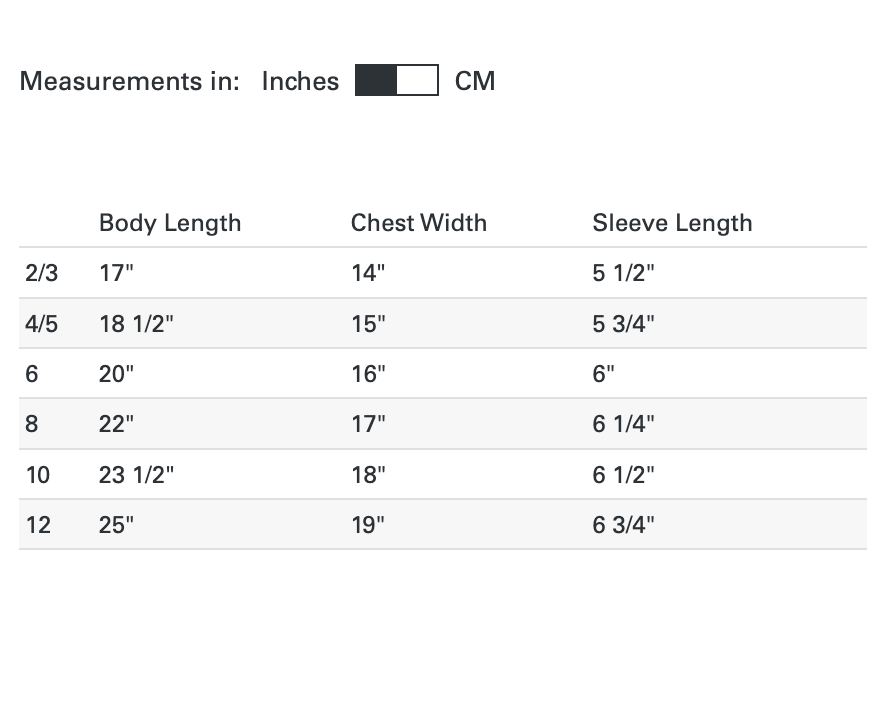Click the 19" chest width cell
The height and width of the screenshot is (728, 896).
368,525
